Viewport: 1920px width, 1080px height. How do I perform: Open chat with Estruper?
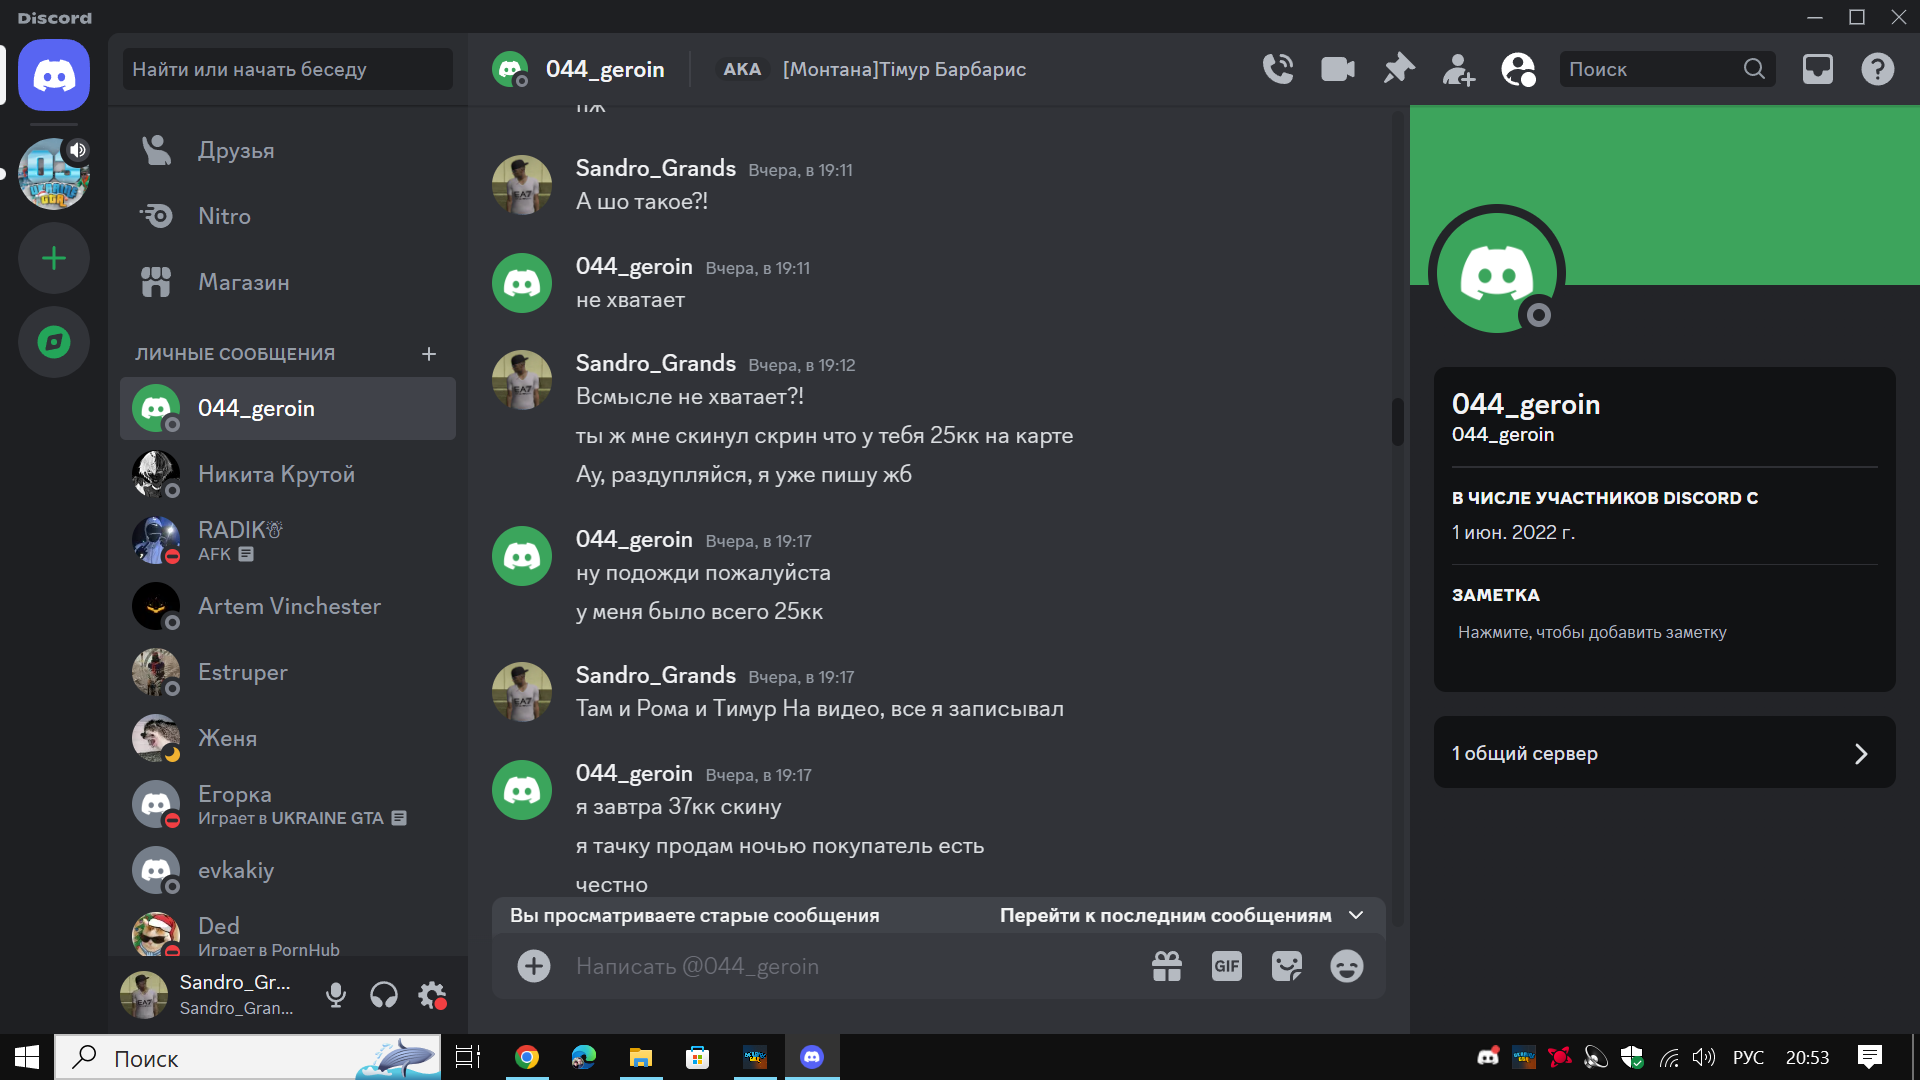288,672
